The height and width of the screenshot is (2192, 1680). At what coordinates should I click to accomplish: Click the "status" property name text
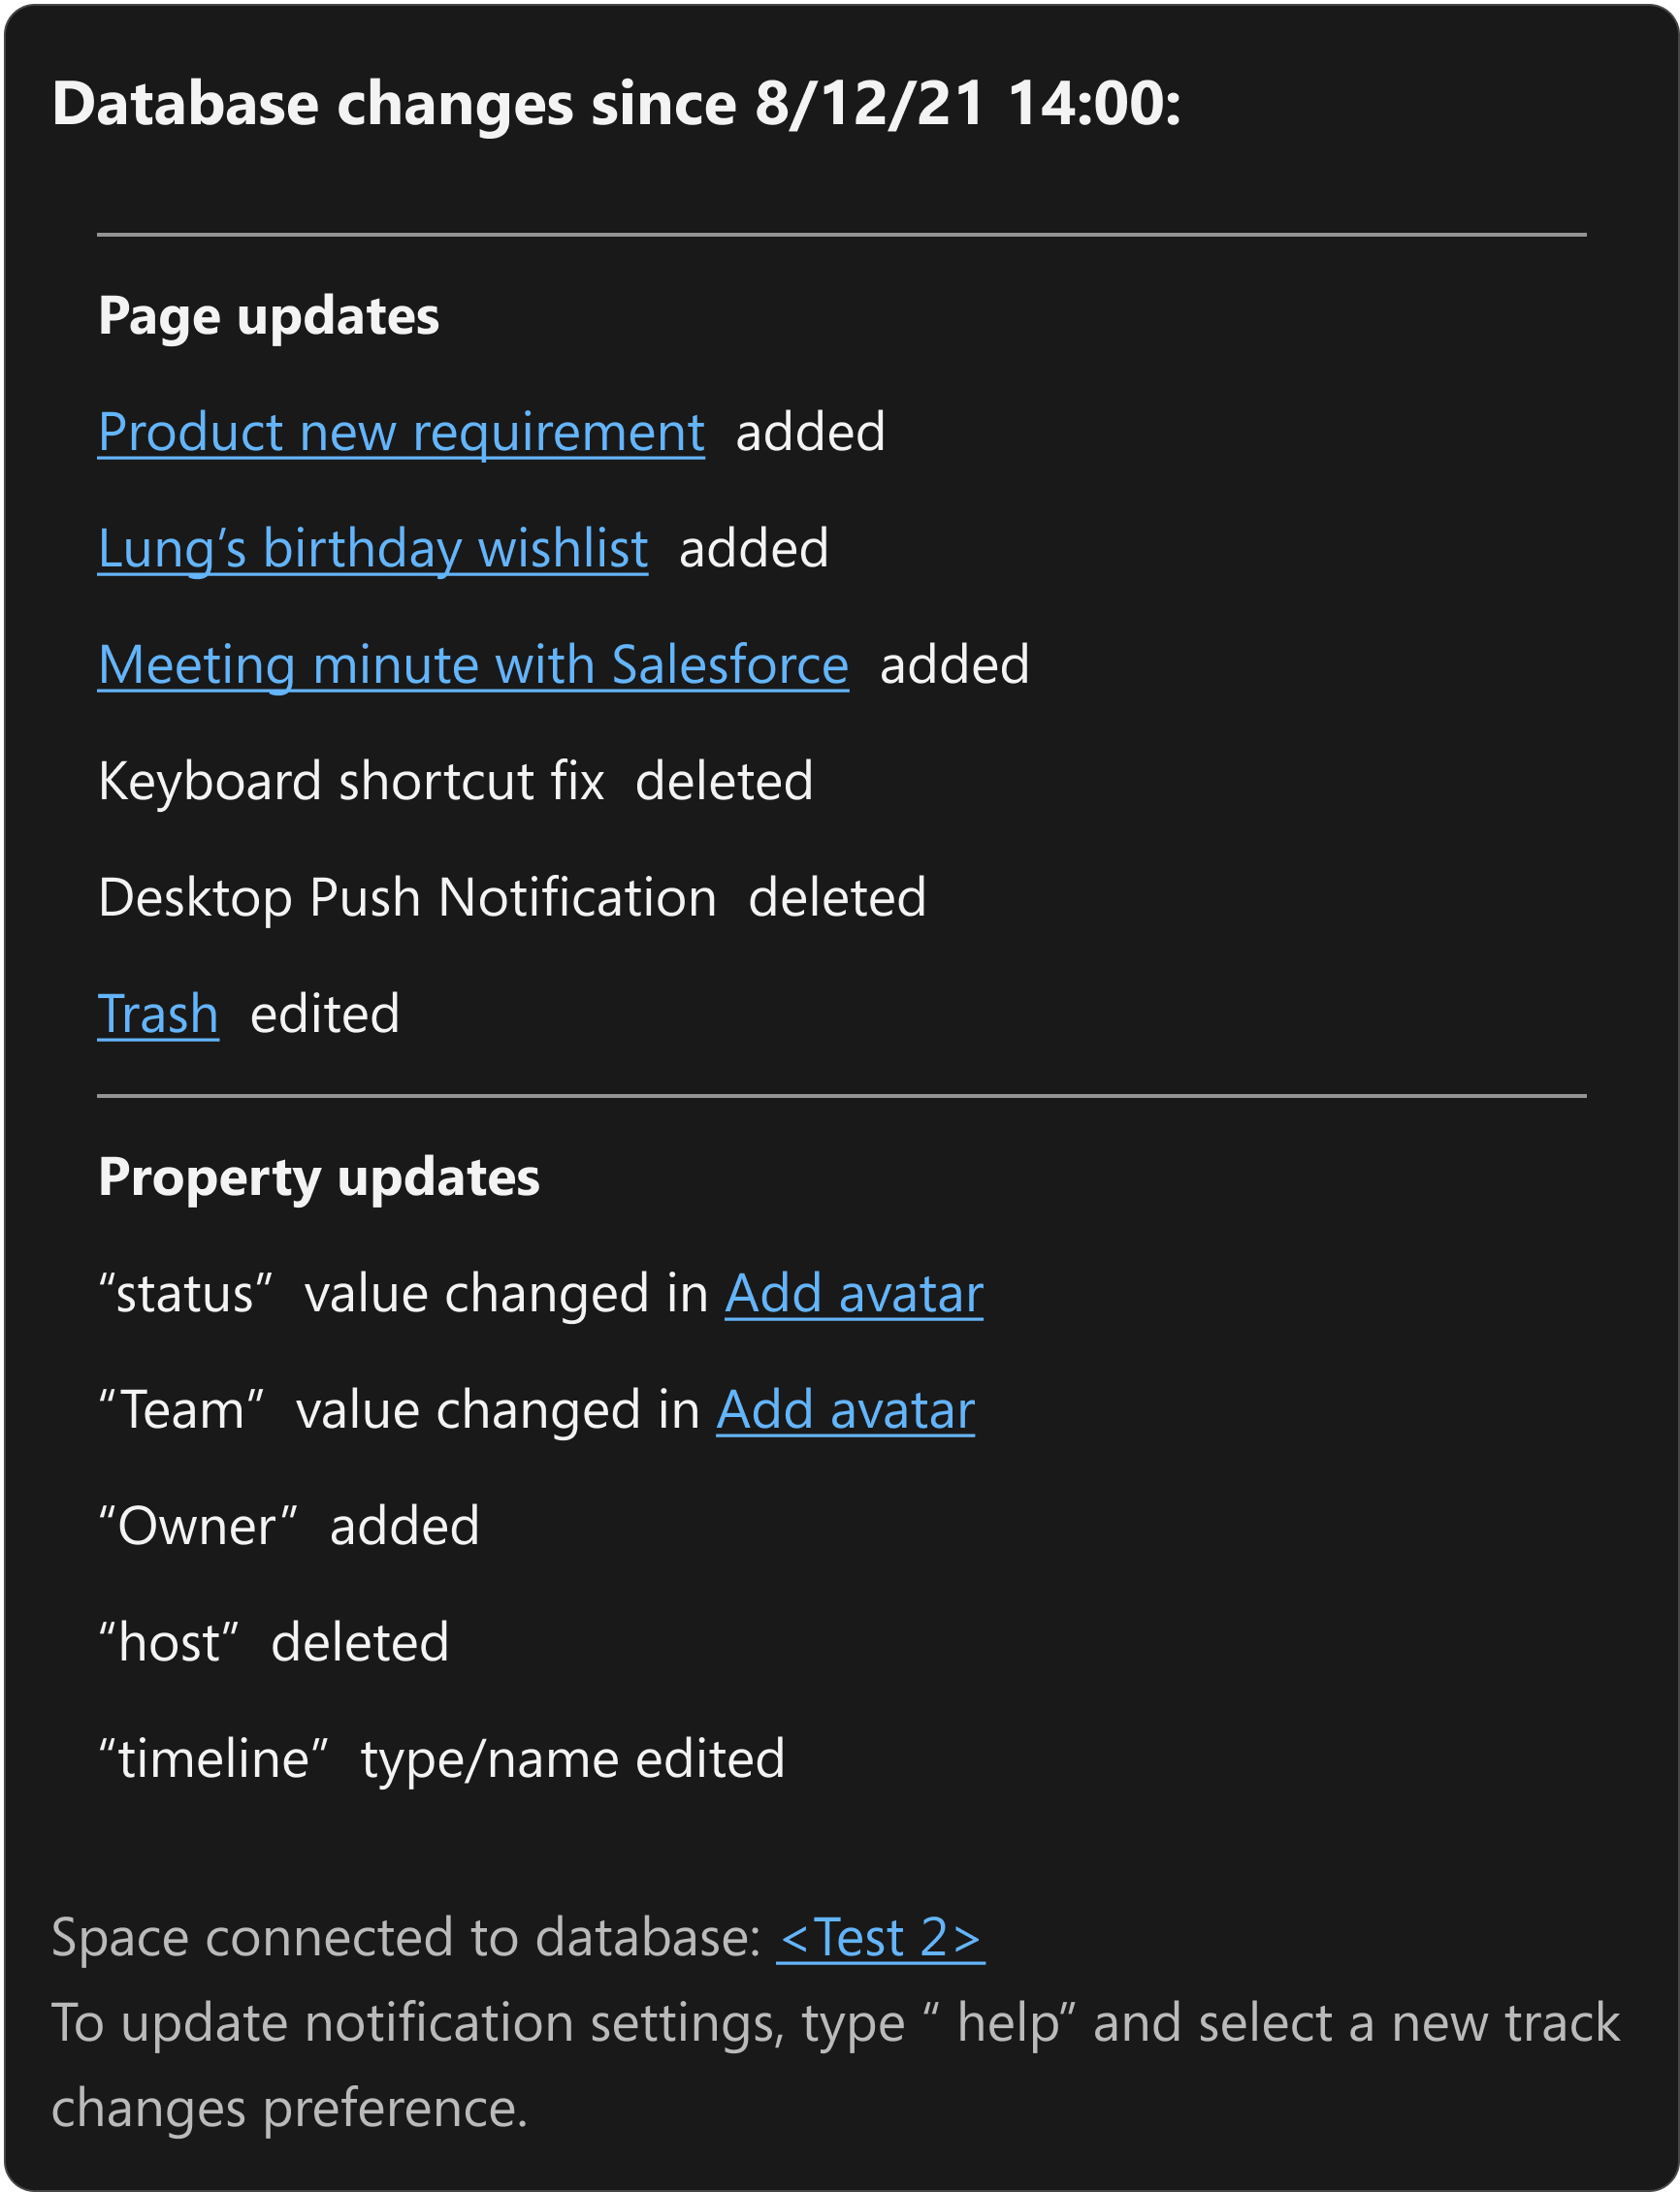point(186,1294)
